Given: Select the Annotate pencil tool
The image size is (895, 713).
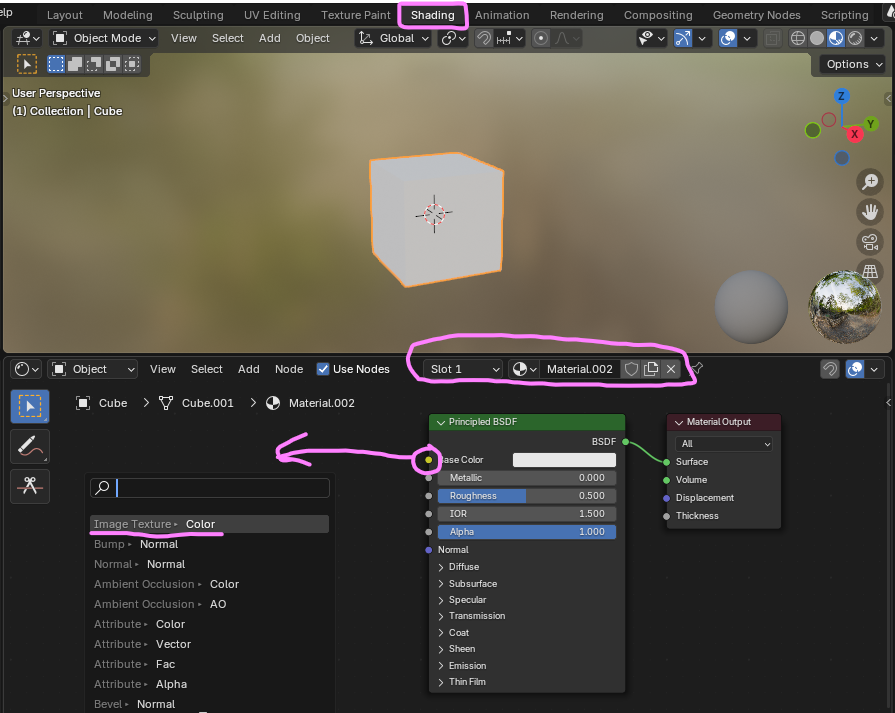Looking at the screenshot, I should tap(29, 446).
